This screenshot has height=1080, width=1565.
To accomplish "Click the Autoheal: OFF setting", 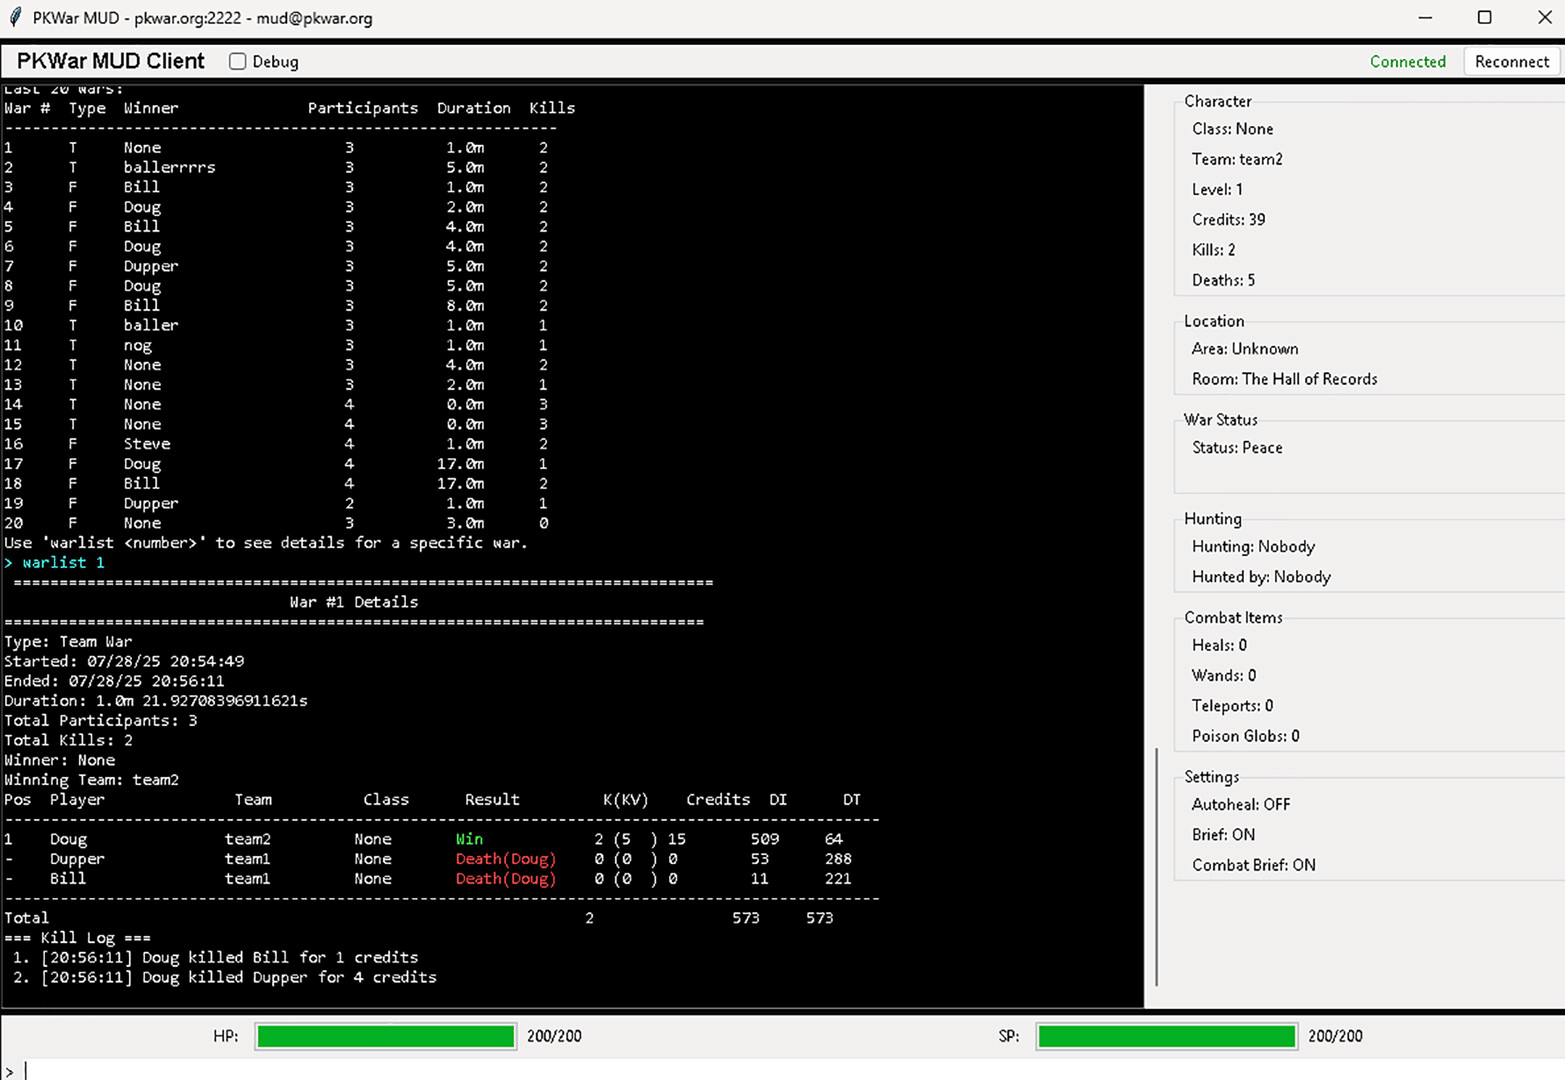I will coord(1240,805).
